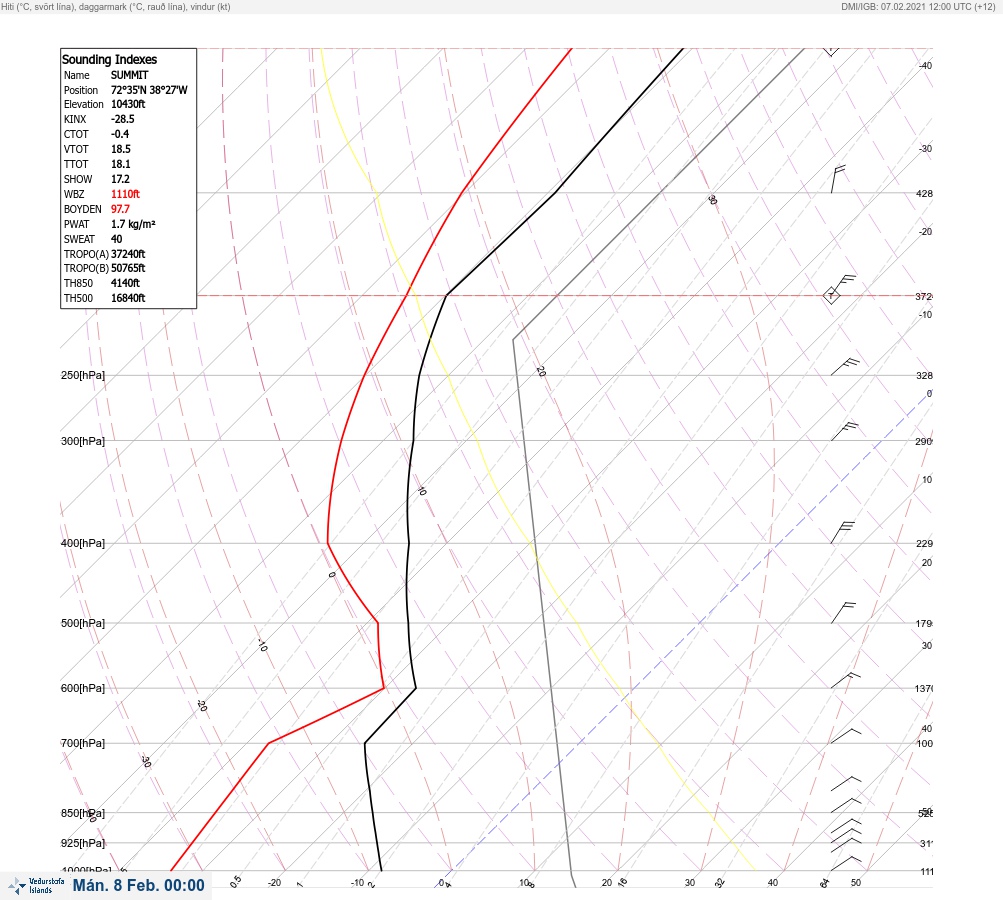Click the wind barb at the 700 hPa level
The height and width of the screenshot is (900, 1003).
(846, 736)
